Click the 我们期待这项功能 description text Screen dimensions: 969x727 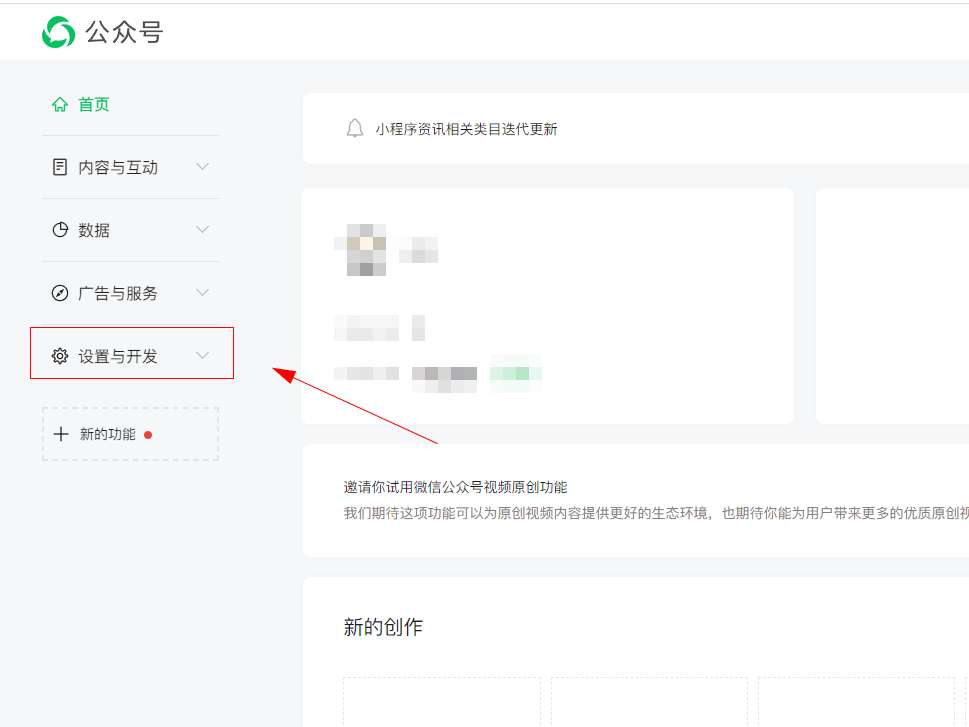tap(656, 513)
